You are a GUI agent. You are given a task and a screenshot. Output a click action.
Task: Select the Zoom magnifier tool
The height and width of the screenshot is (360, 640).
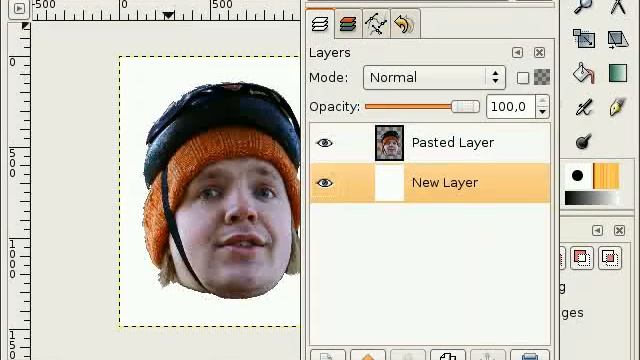pyautogui.click(x=583, y=7)
